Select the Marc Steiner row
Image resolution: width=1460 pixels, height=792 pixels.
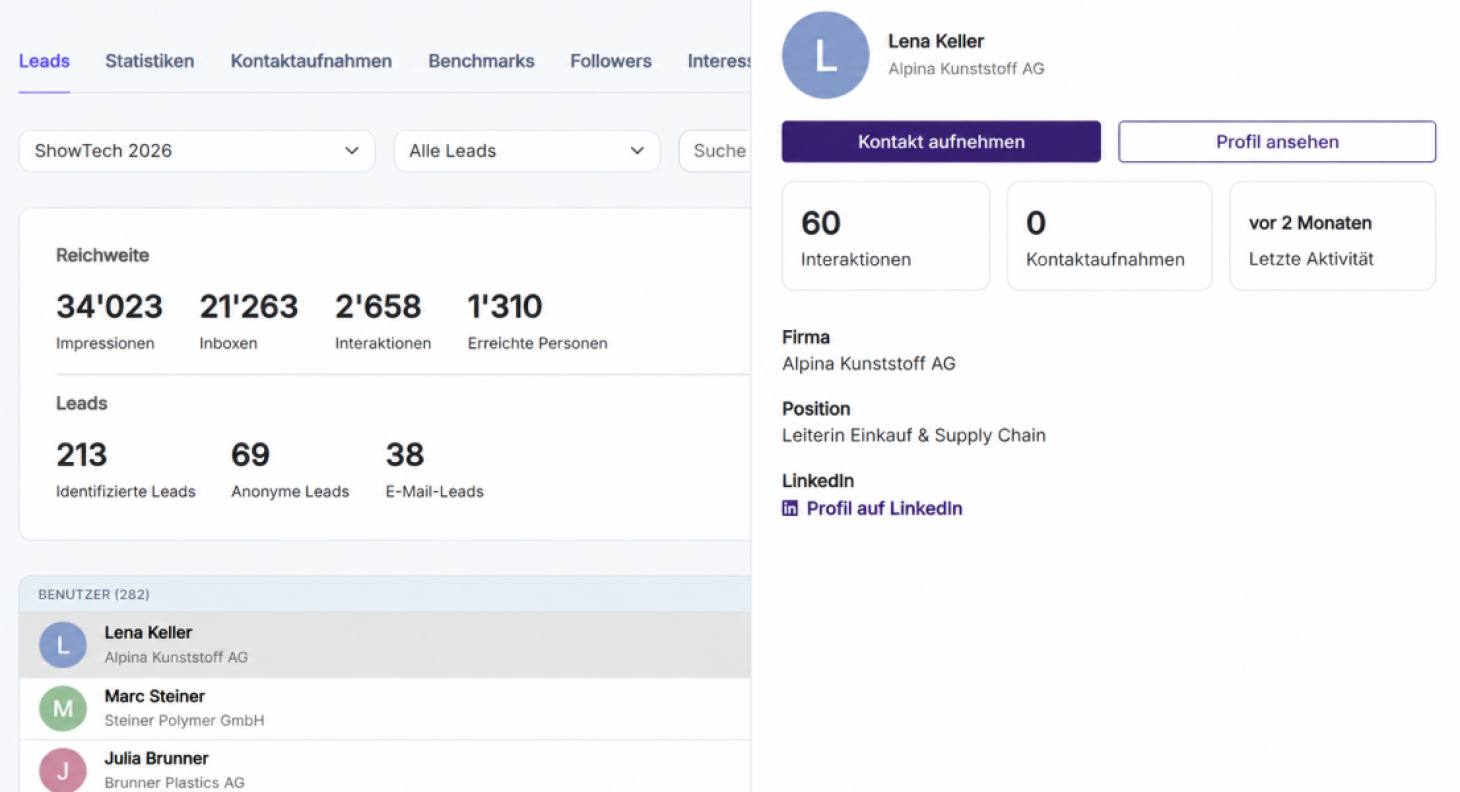tap(385, 708)
